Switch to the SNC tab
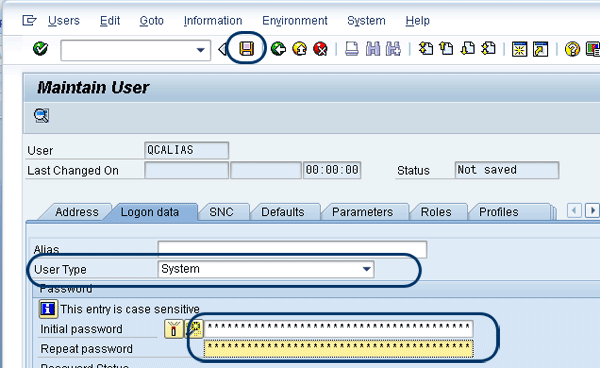 pyautogui.click(x=222, y=212)
